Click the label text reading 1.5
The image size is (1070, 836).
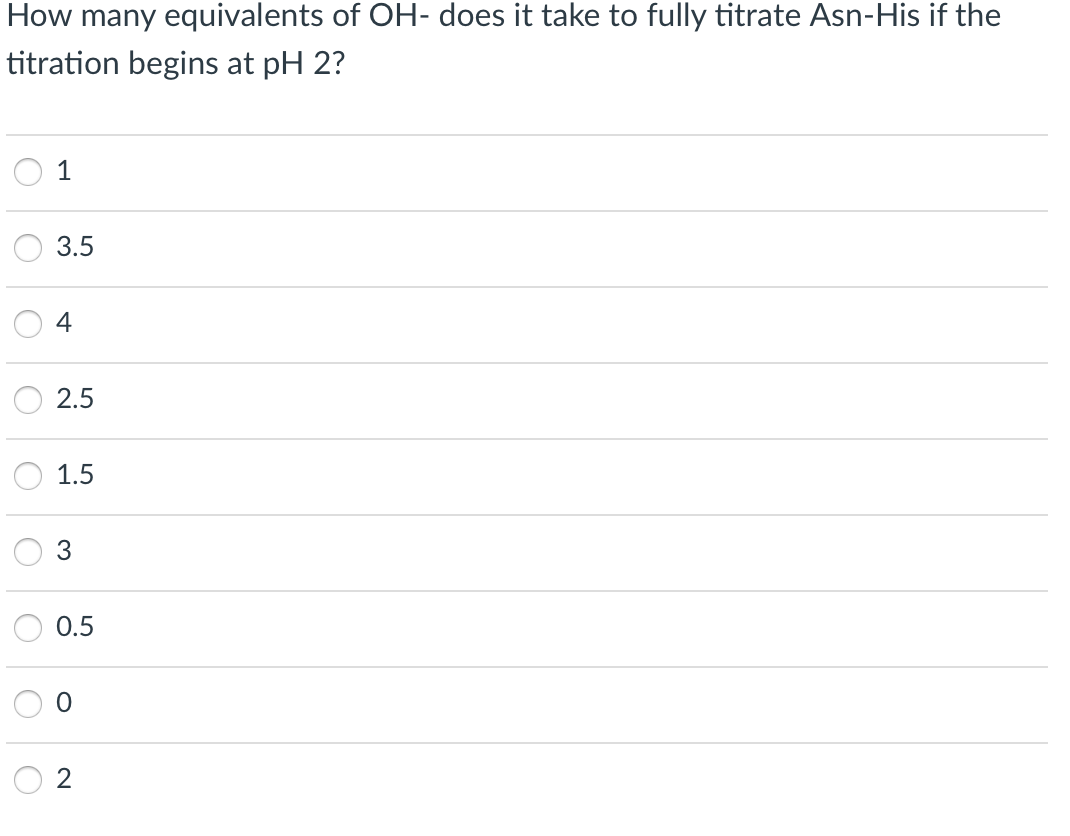75,476
